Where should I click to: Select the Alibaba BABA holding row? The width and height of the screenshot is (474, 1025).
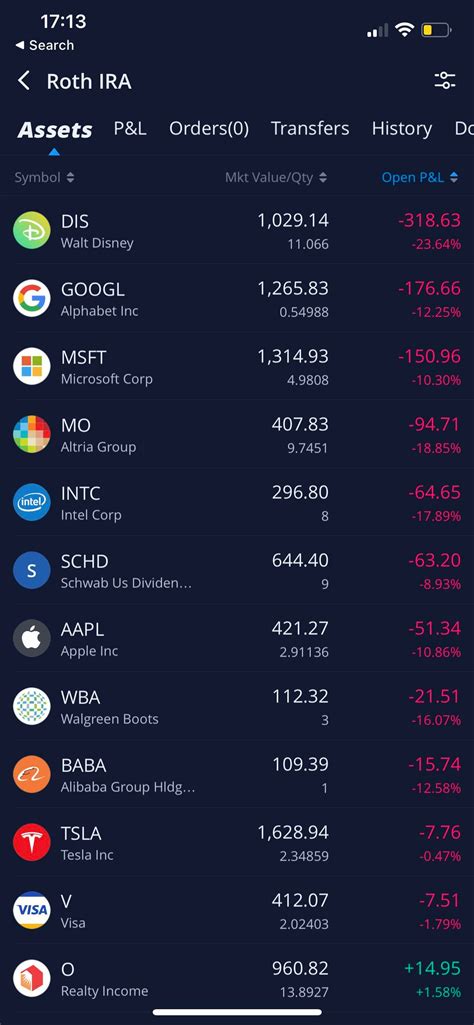(x=237, y=774)
